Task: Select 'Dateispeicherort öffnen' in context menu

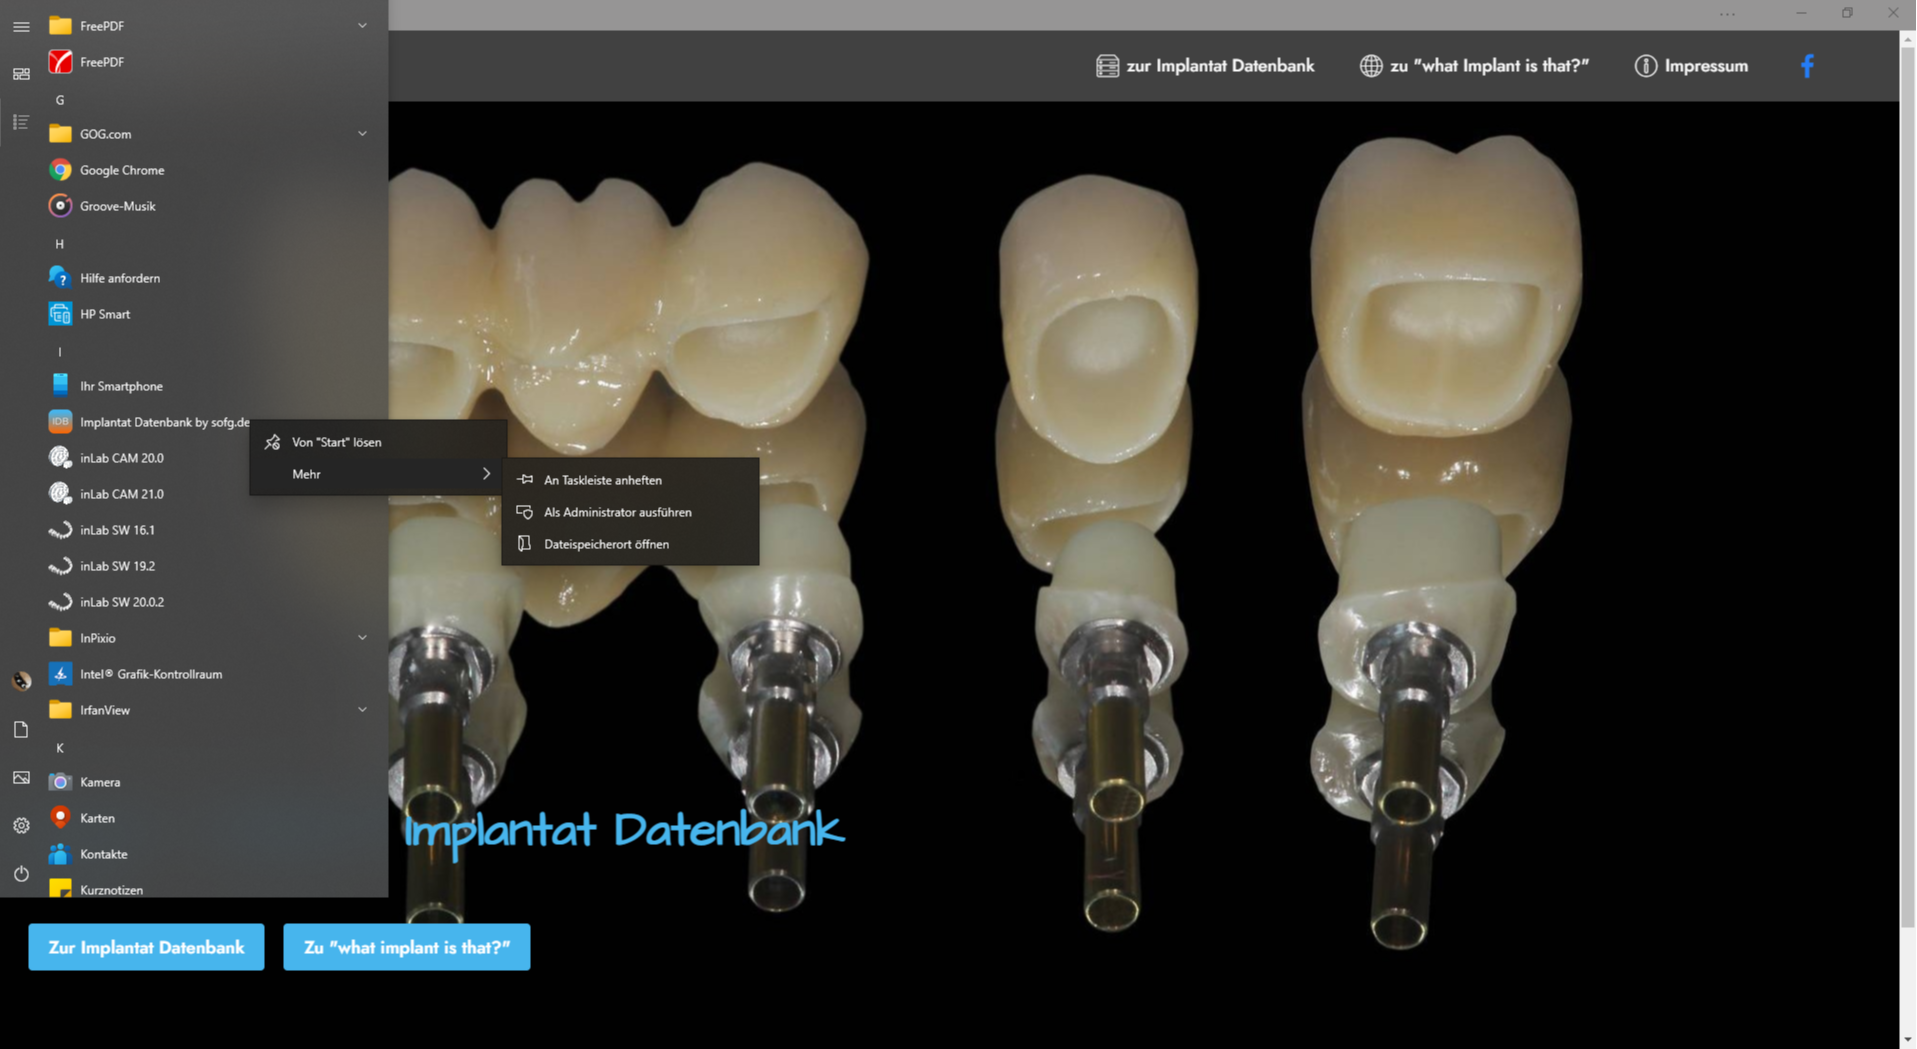Action: coord(606,544)
